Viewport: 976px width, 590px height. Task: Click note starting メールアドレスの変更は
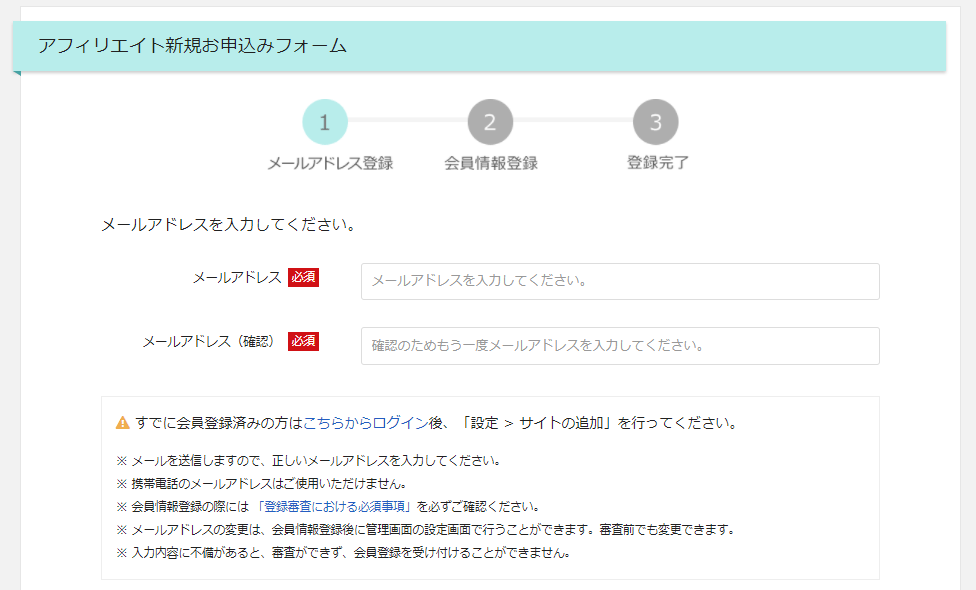427,530
